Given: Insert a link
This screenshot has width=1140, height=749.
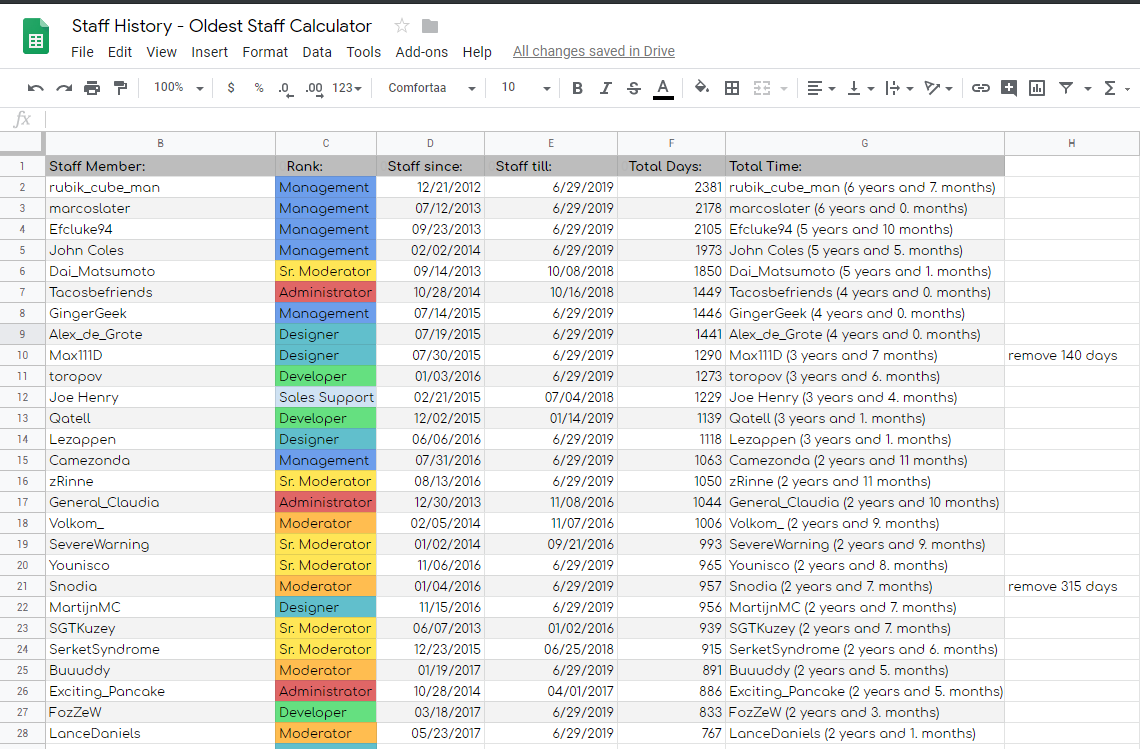Looking at the screenshot, I should click(980, 88).
